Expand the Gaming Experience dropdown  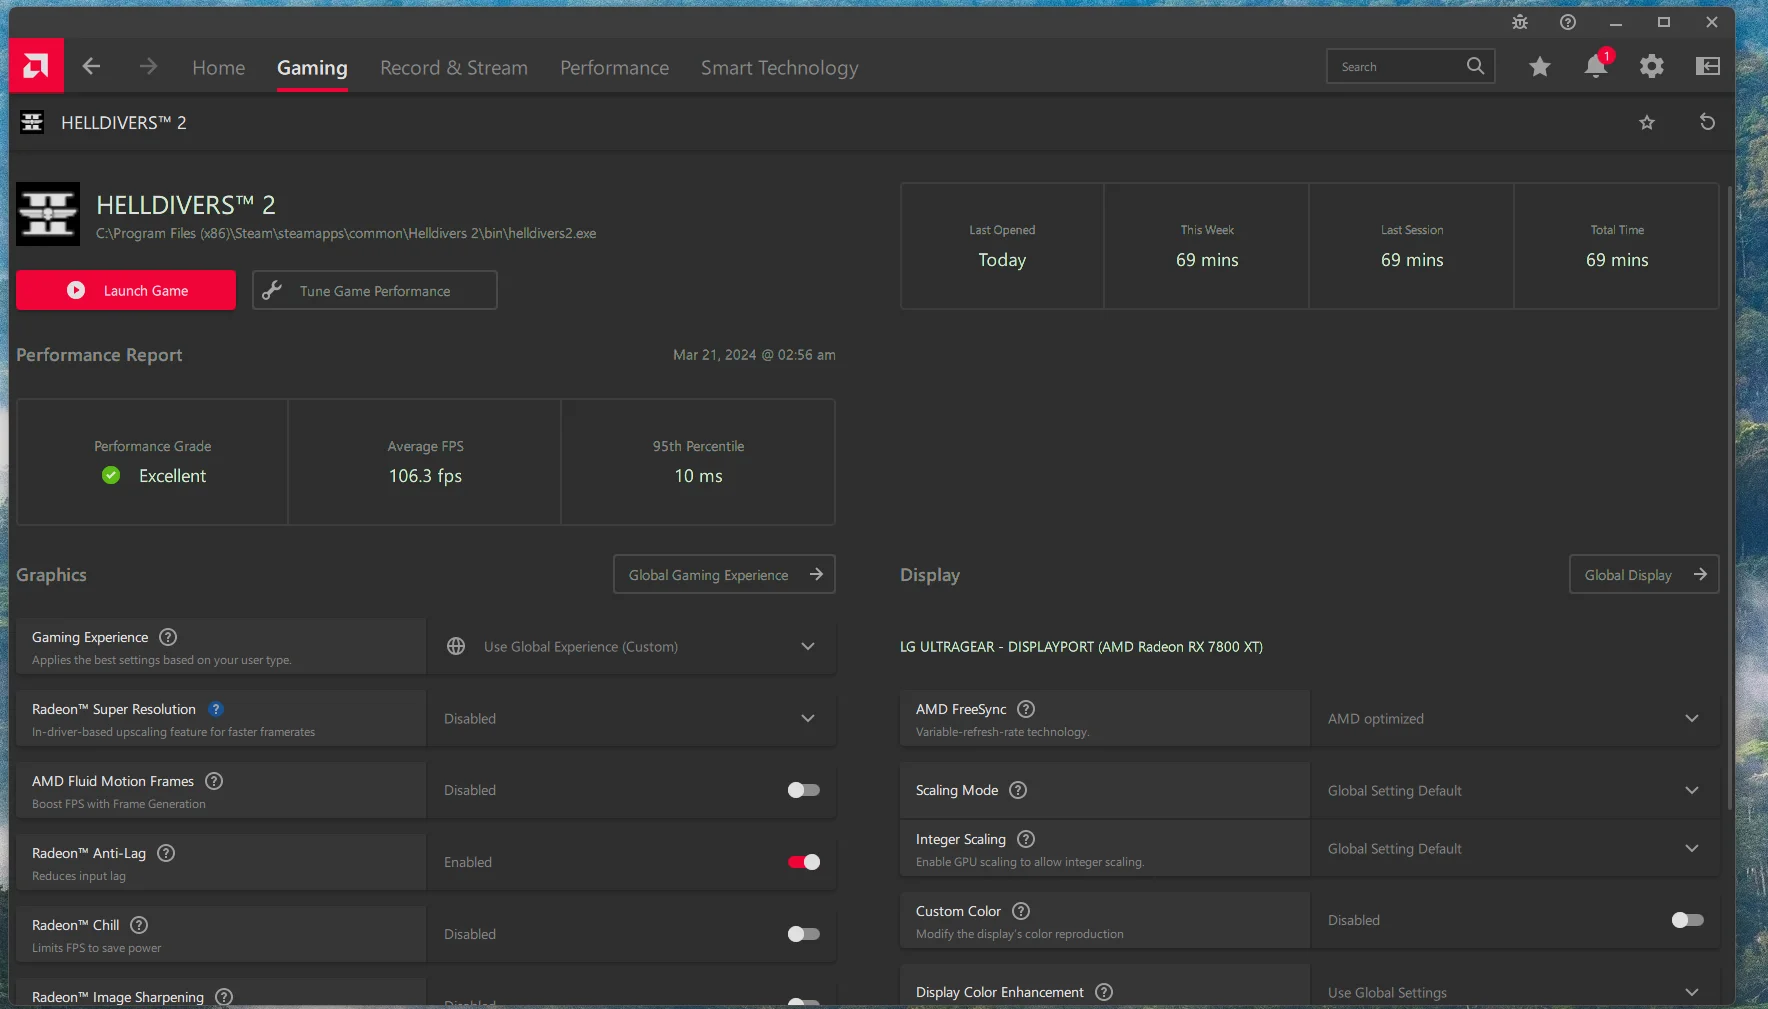tap(631, 646)
